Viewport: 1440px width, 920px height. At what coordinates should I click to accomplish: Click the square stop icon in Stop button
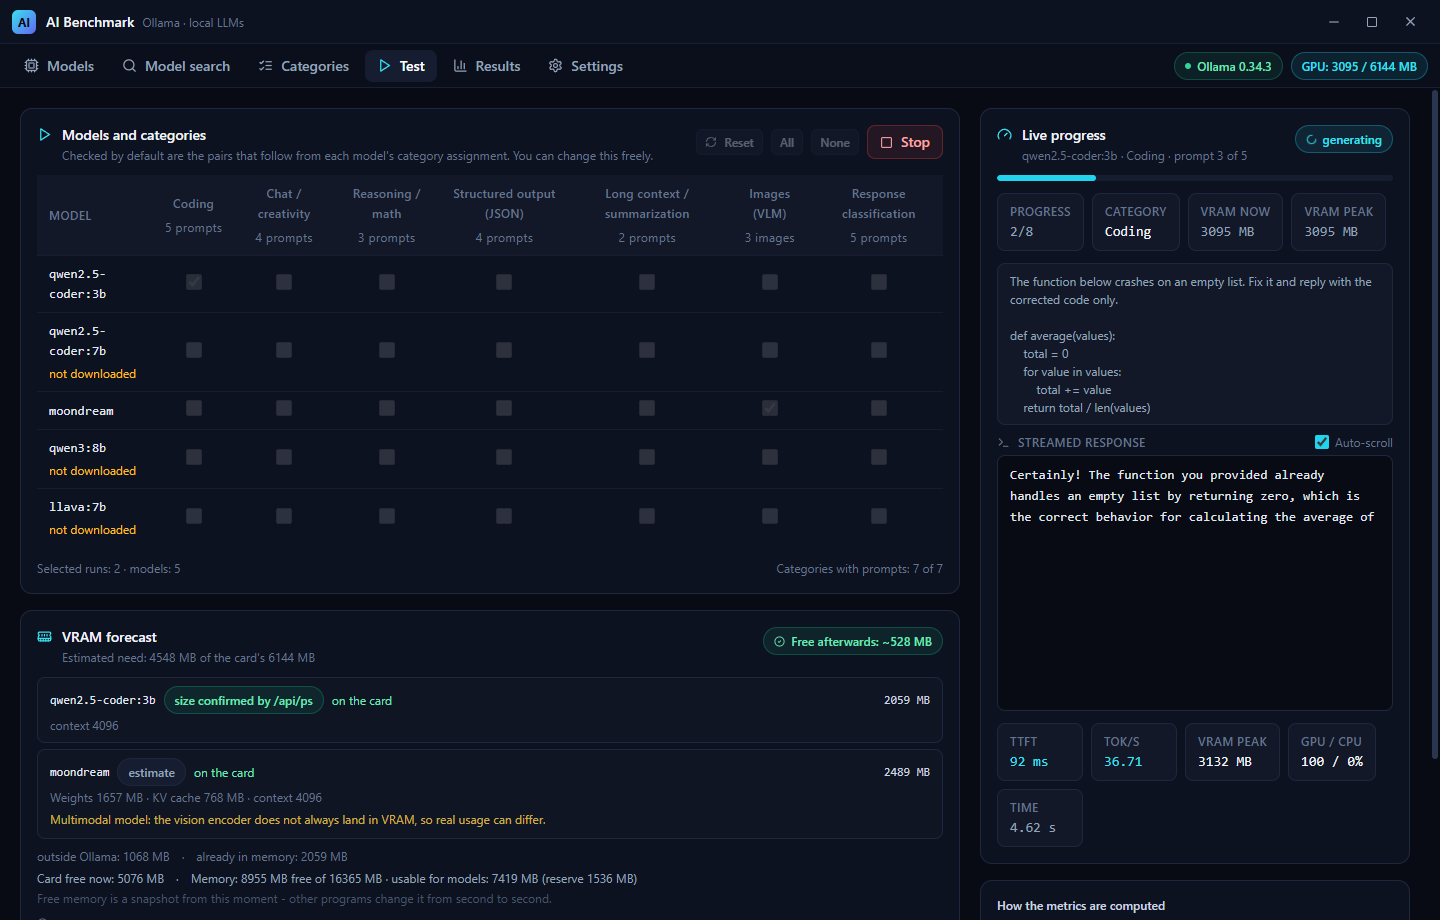(886, 143)
